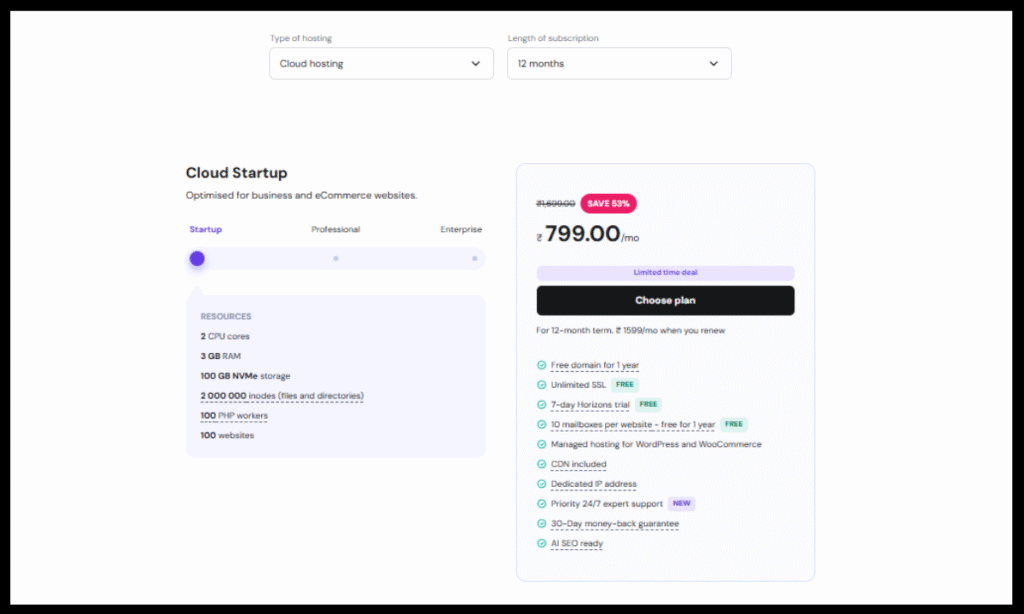Select the Startup plan tab

click(206, 229)
